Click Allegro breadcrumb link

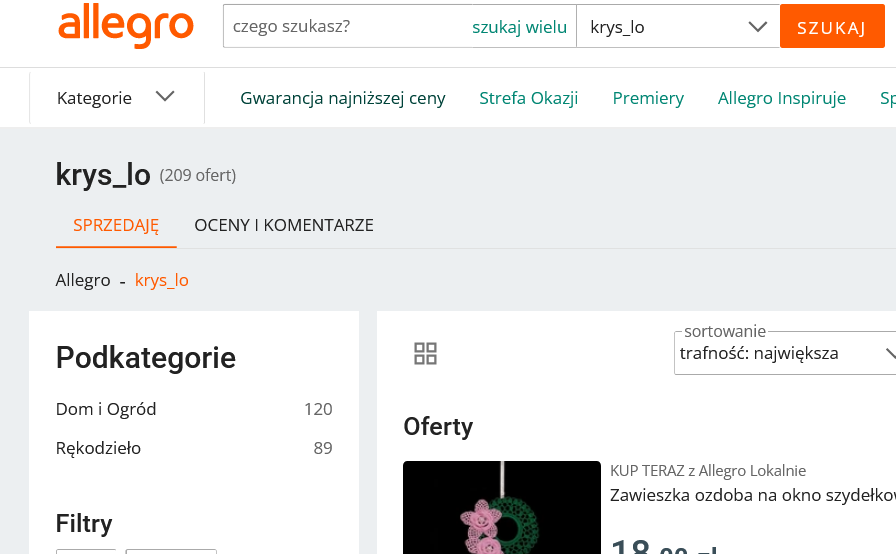pos(83,280)
